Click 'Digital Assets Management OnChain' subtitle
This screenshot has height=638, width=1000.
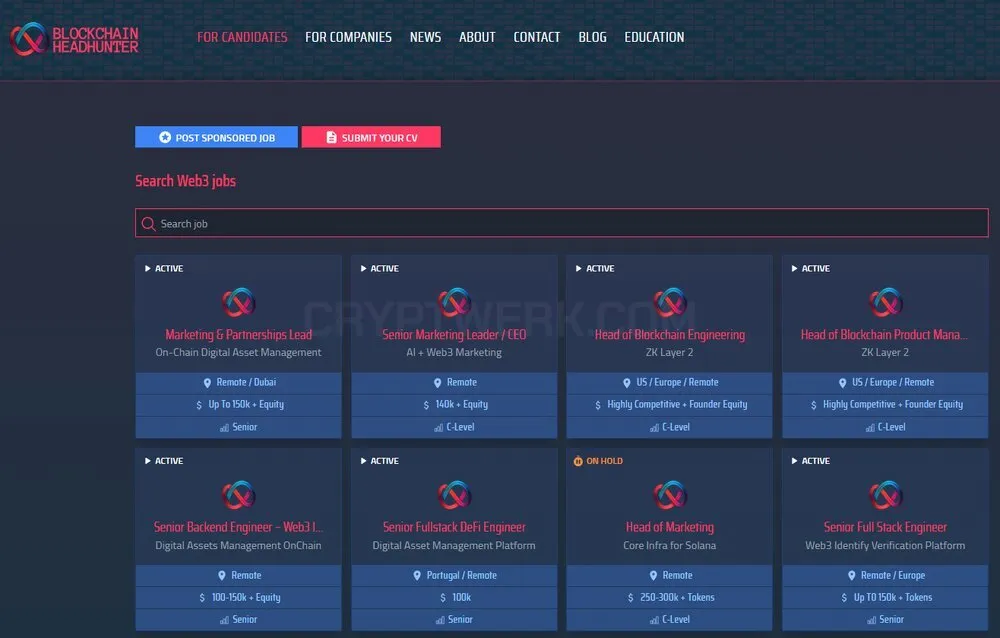click(239, 545)
